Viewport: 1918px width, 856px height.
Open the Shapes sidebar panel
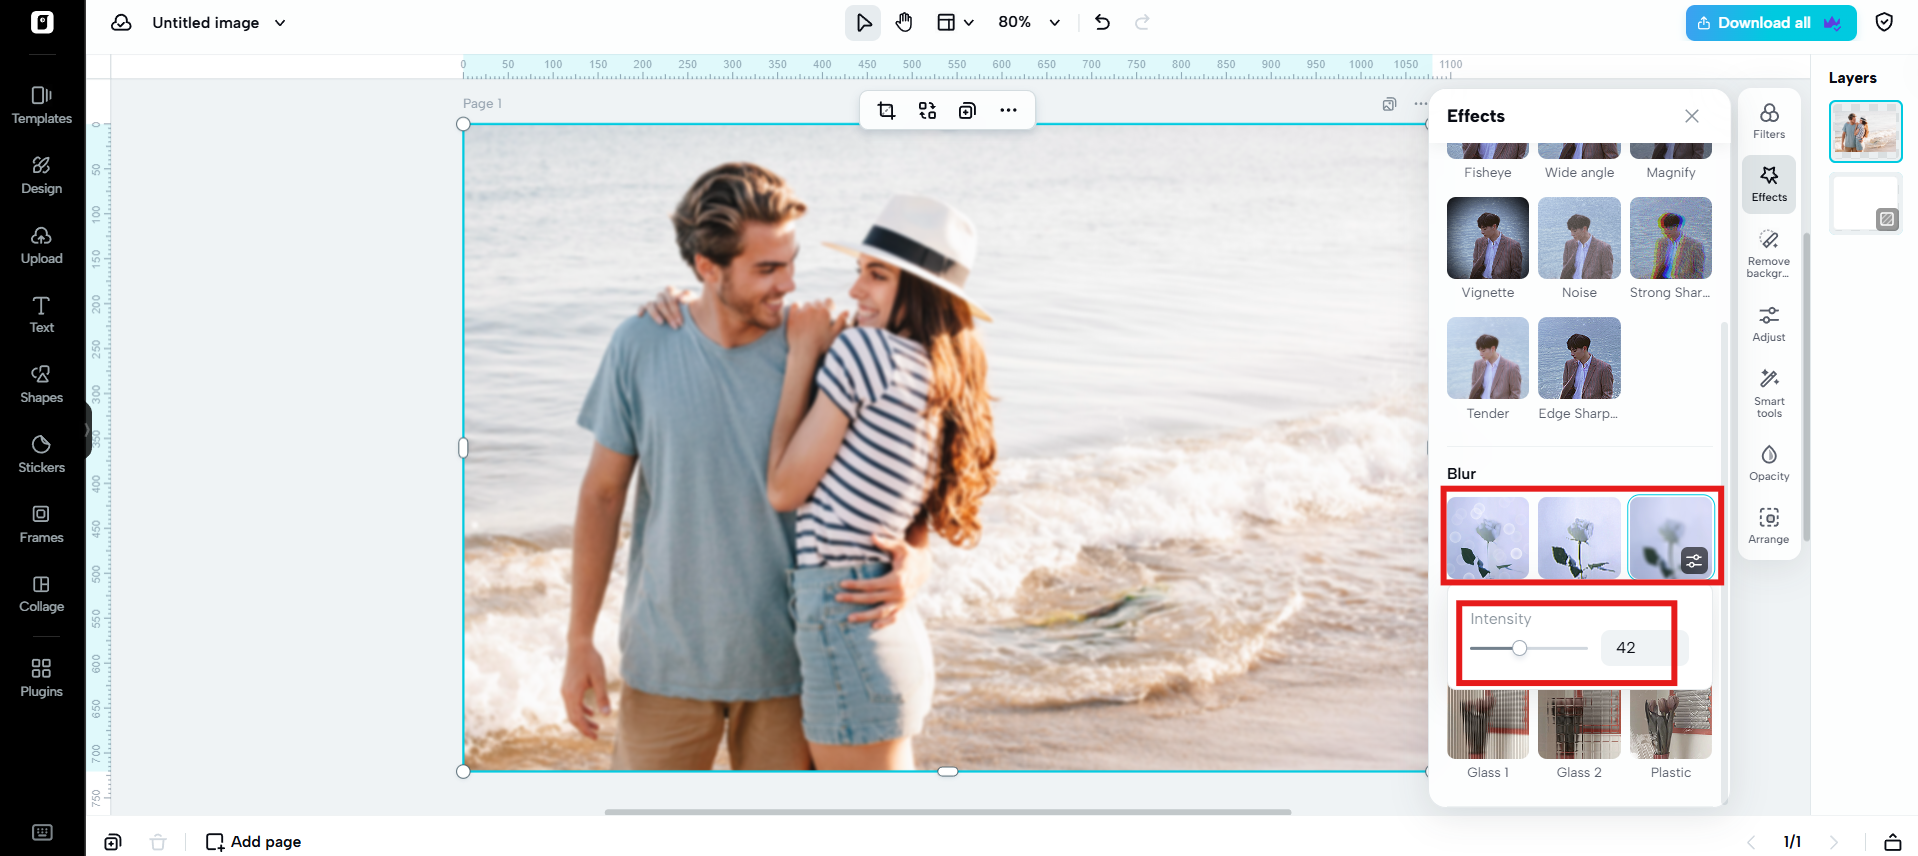(x=42, y=384)
